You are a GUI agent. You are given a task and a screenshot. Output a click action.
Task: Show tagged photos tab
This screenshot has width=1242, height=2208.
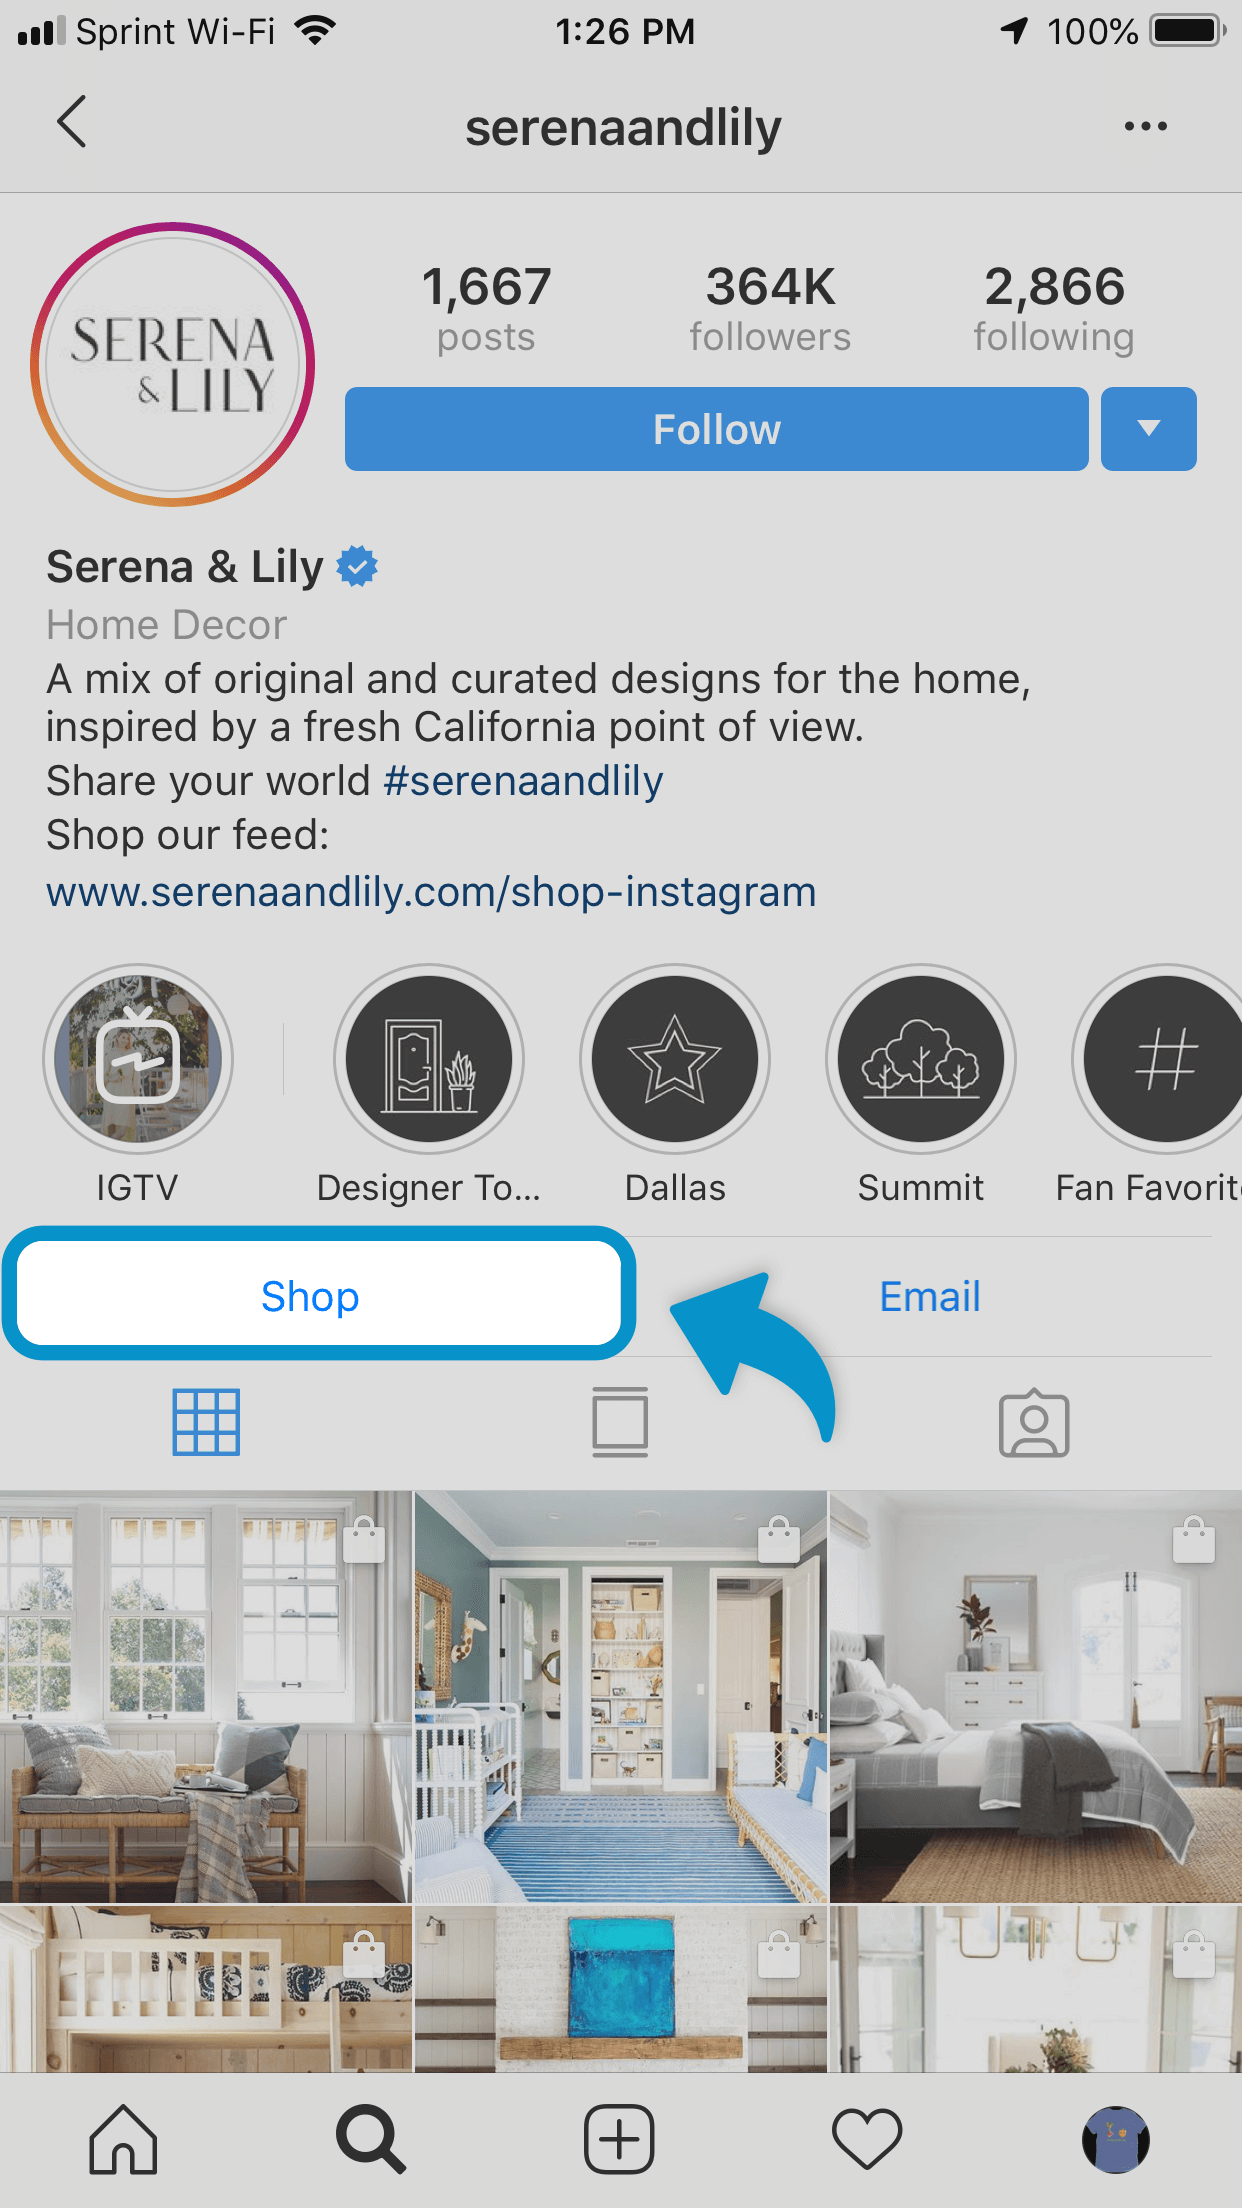(x=1034, y=1422)
